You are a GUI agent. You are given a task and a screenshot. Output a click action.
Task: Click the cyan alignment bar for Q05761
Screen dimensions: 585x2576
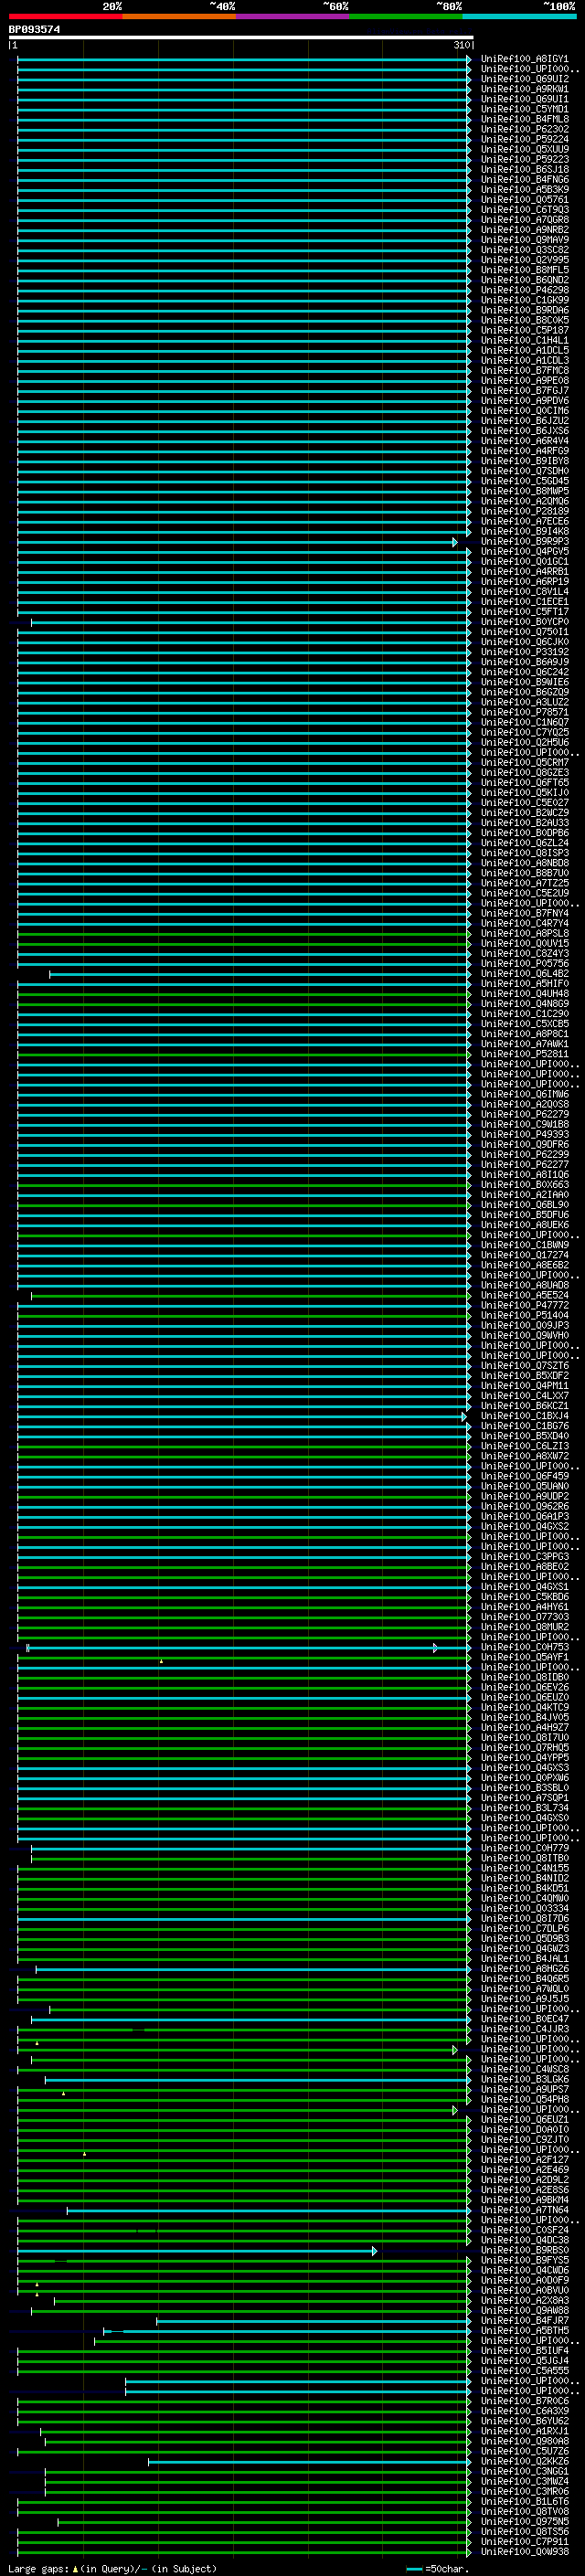pyautogui.click(x=240, y=200)
